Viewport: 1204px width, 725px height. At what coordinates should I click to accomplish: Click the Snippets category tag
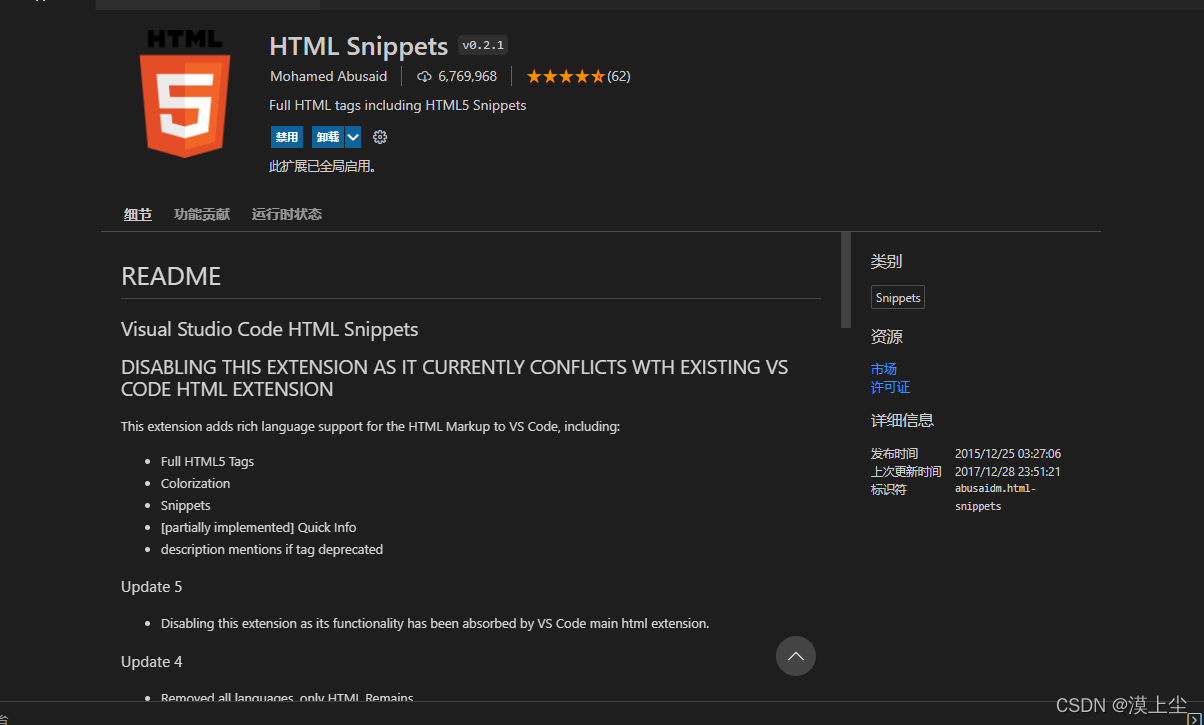coord(898,298)
